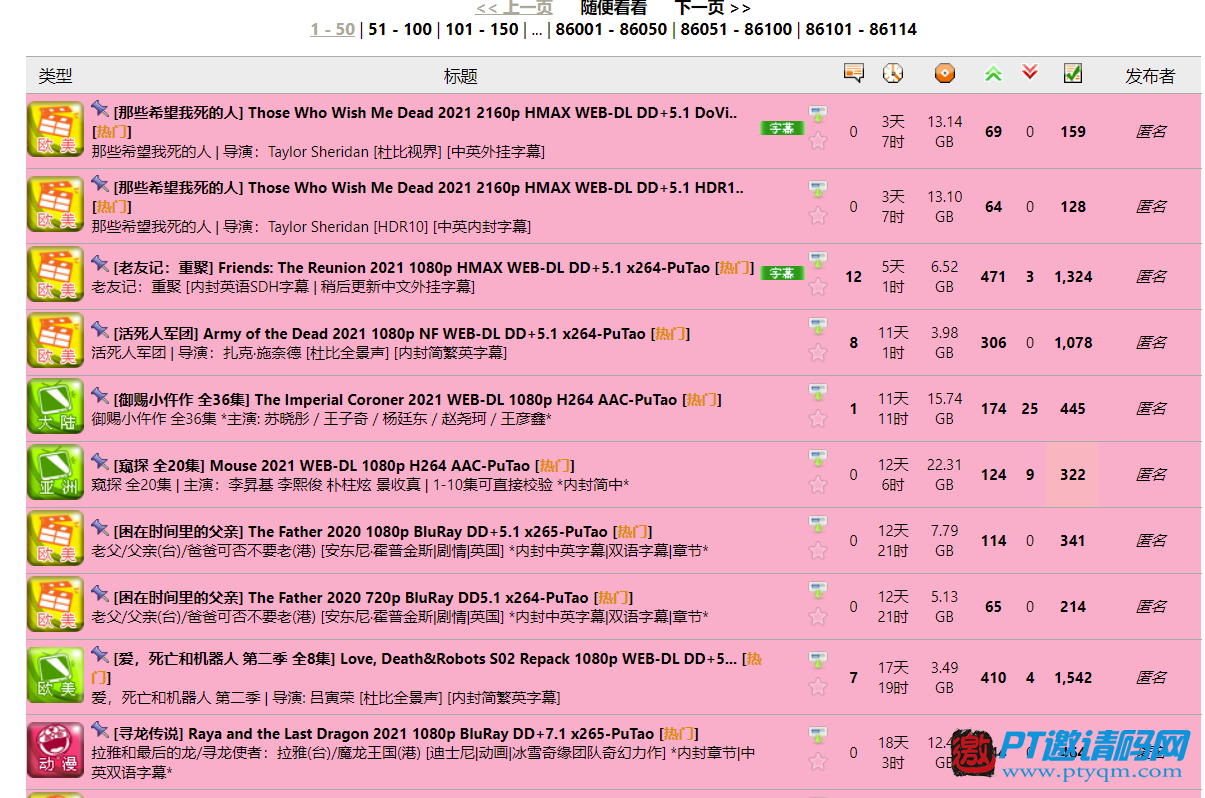View the 12 comments on Friends: The Reunion
The image size is (1205, 798).
[x=853, y=277]
